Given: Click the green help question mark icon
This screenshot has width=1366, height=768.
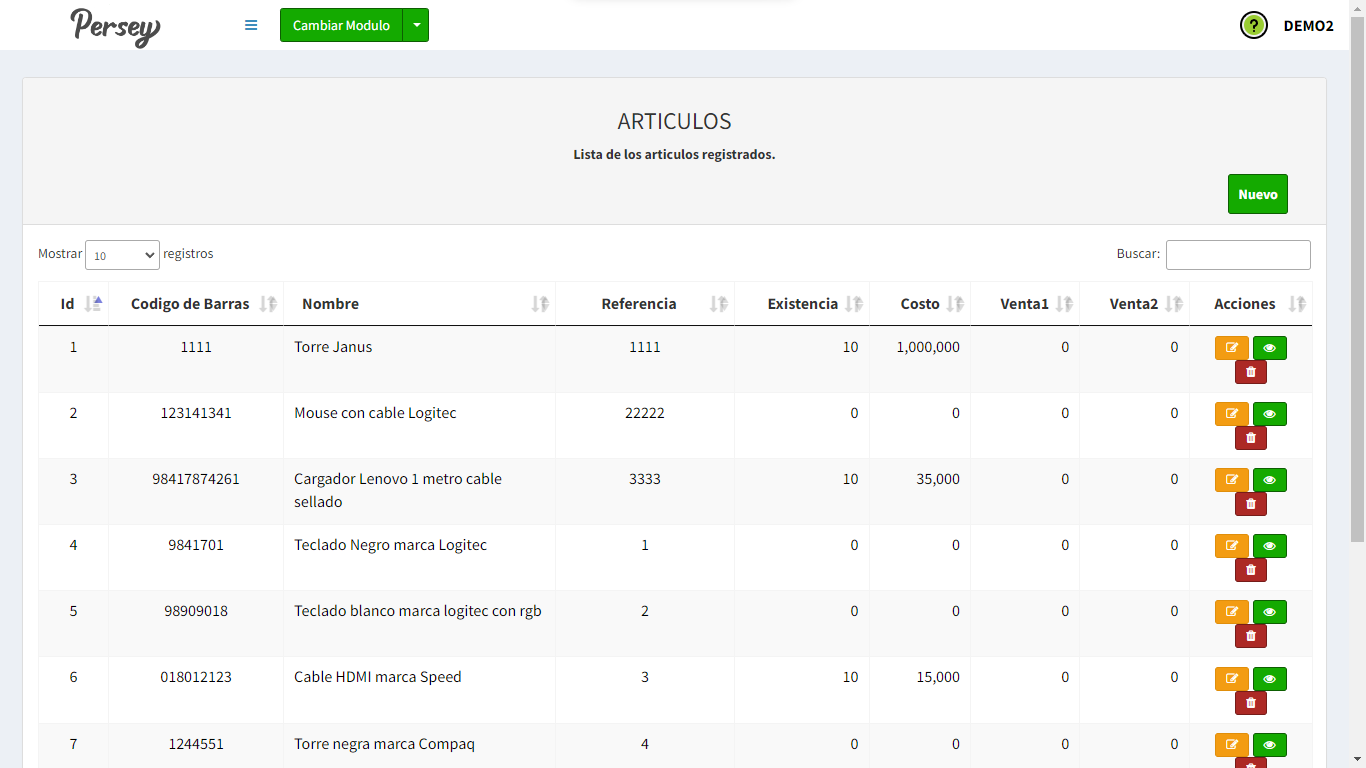Looking at the screenshot, I should pyautogui.click(x=1253, y=26).
